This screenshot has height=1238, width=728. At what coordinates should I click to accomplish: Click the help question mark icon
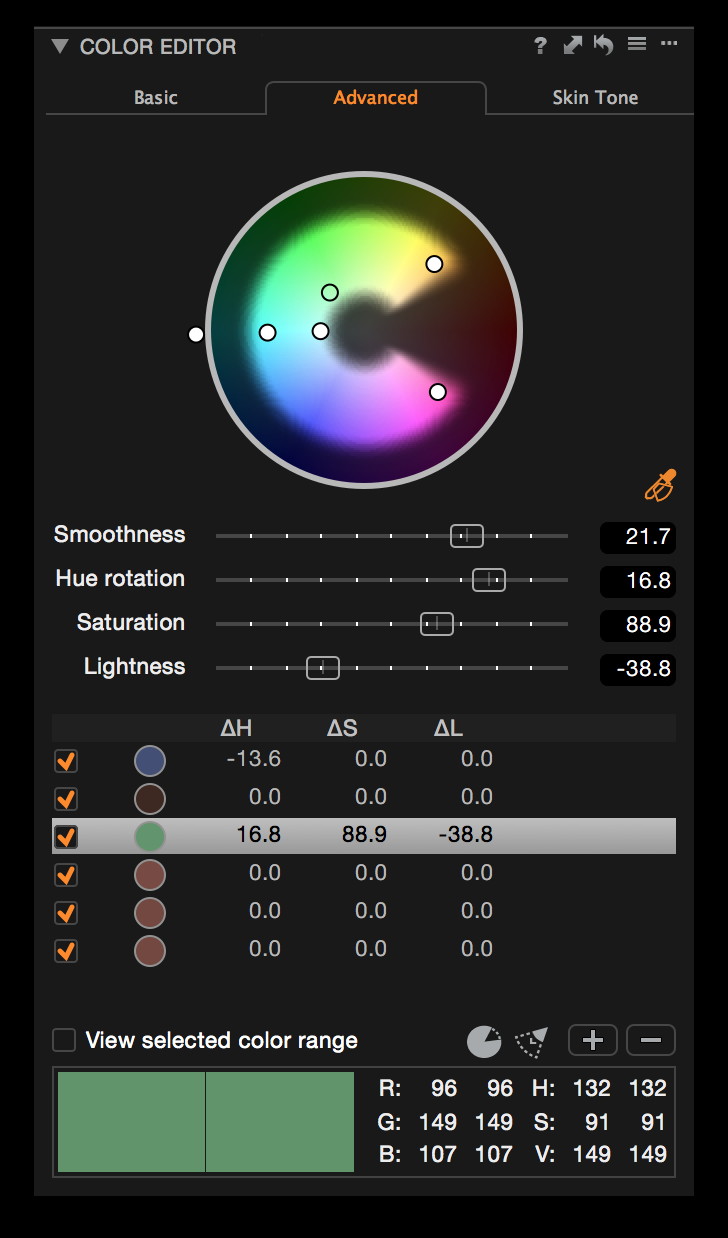click(540, 45)
